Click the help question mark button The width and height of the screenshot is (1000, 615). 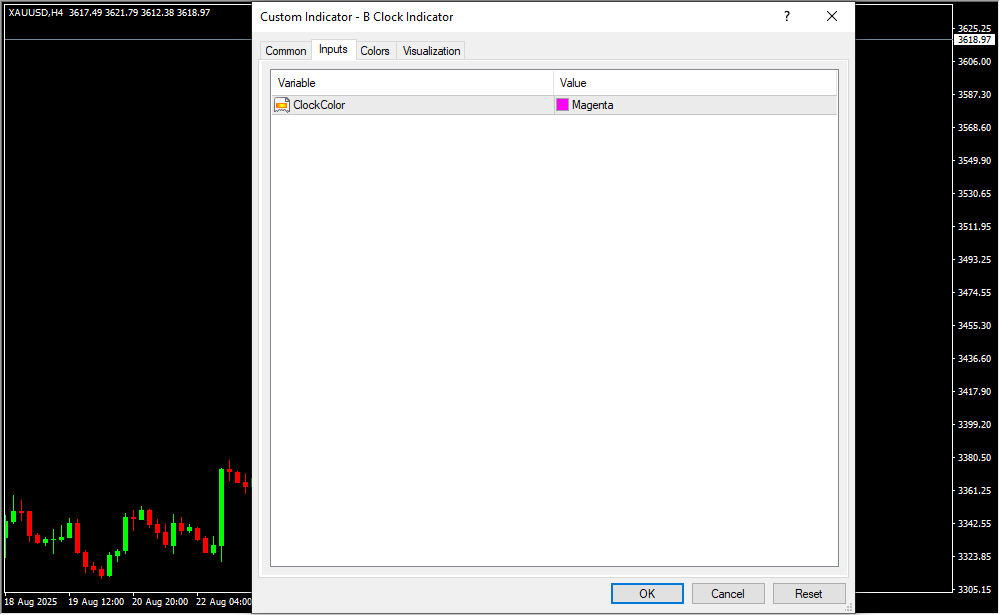click(x=786, y=16)
